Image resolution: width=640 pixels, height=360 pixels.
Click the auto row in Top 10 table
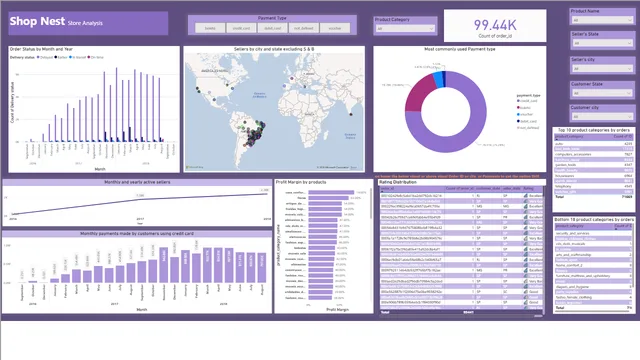[x=593, y=144]
